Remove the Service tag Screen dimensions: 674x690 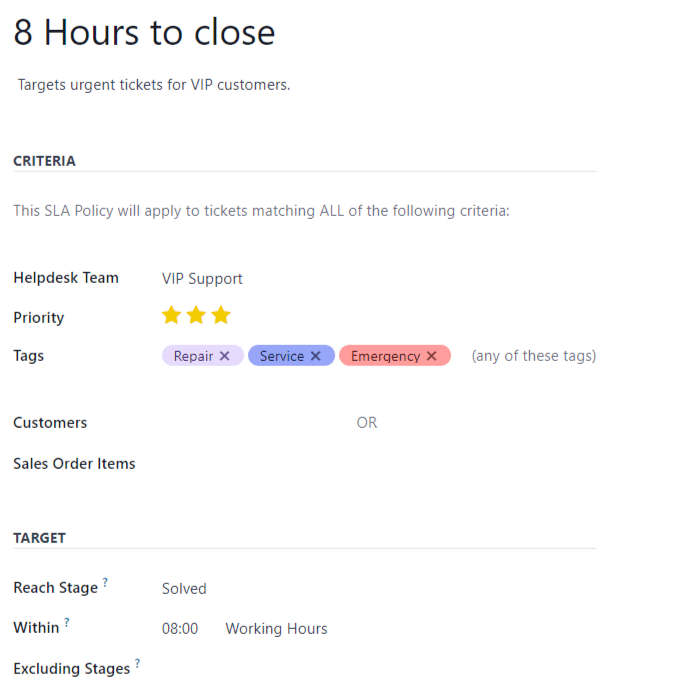tap(316, 356)
